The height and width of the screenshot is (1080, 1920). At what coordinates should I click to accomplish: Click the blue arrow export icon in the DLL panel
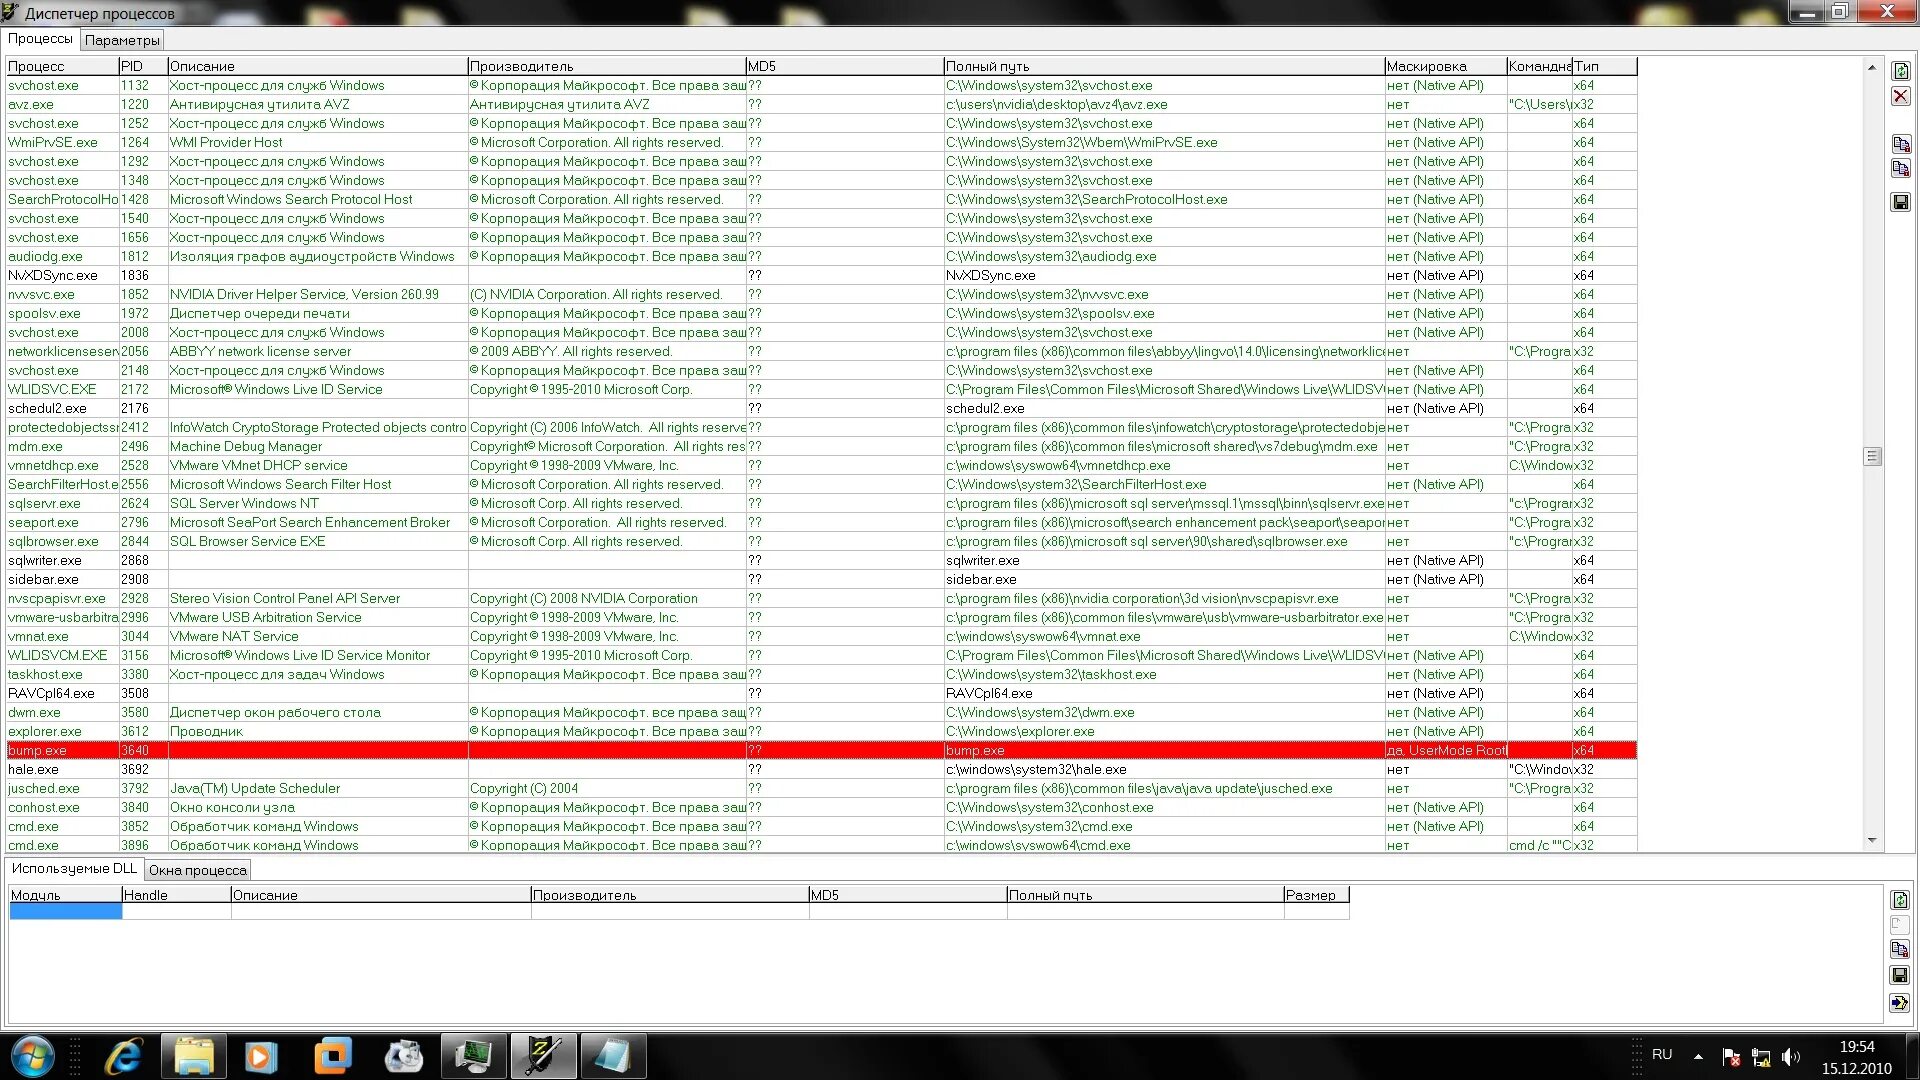(x=1899, y=1003)
